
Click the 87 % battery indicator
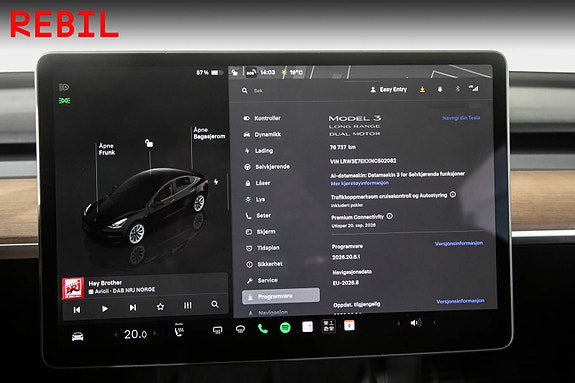coord(209,73)
